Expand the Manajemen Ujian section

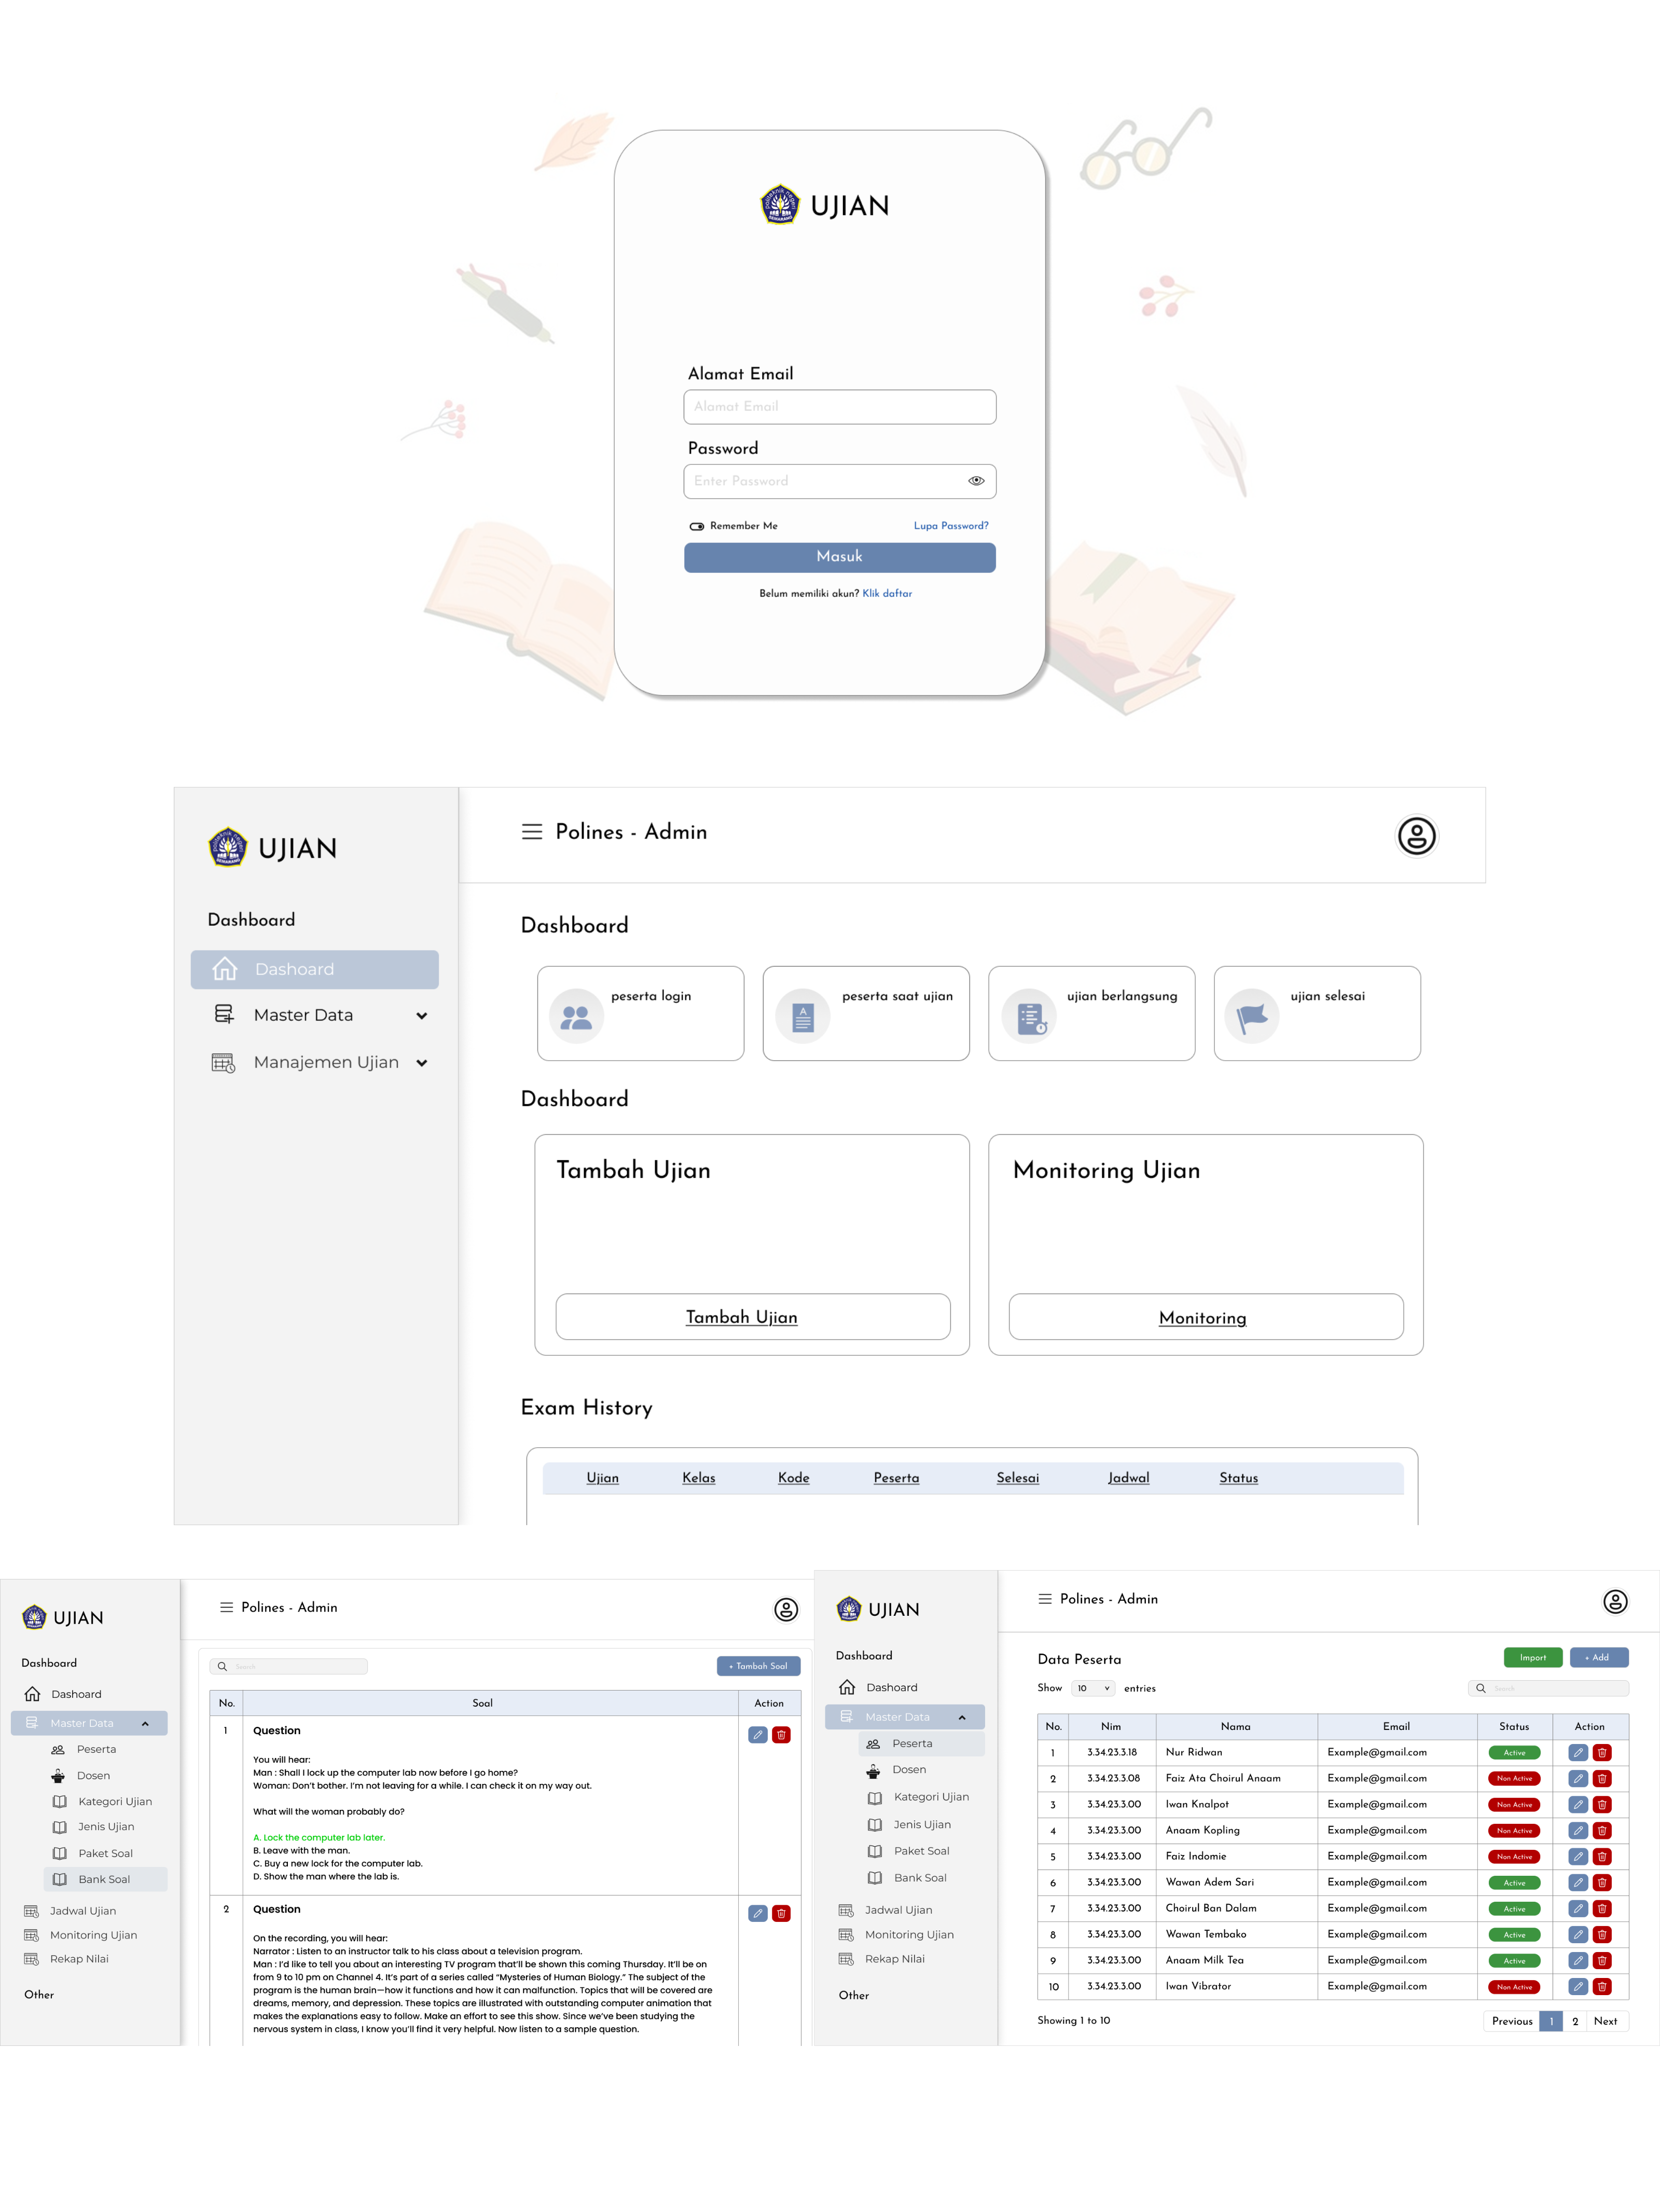pyautogui.click(x=421, y=1062)
